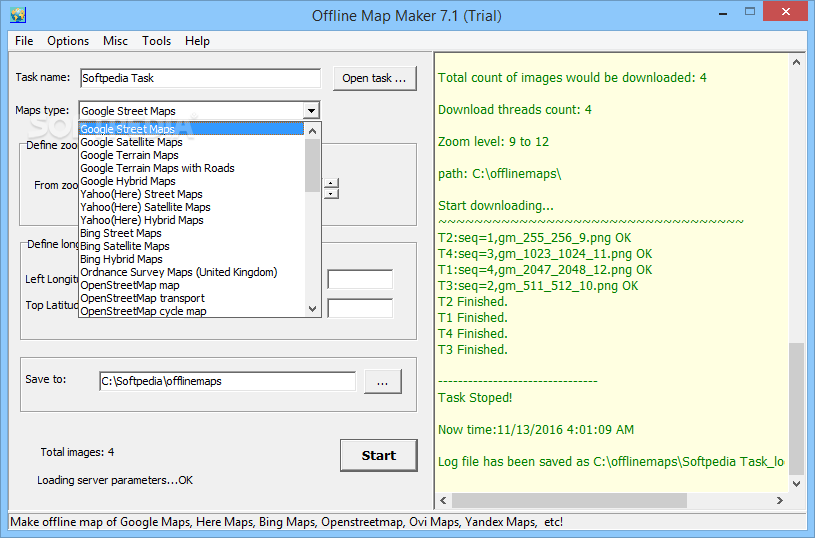Click 'Now time:11/13/2016 4:01:09 AM' line
The width and height of the screenshot is (815, 538).
point(536,430)
